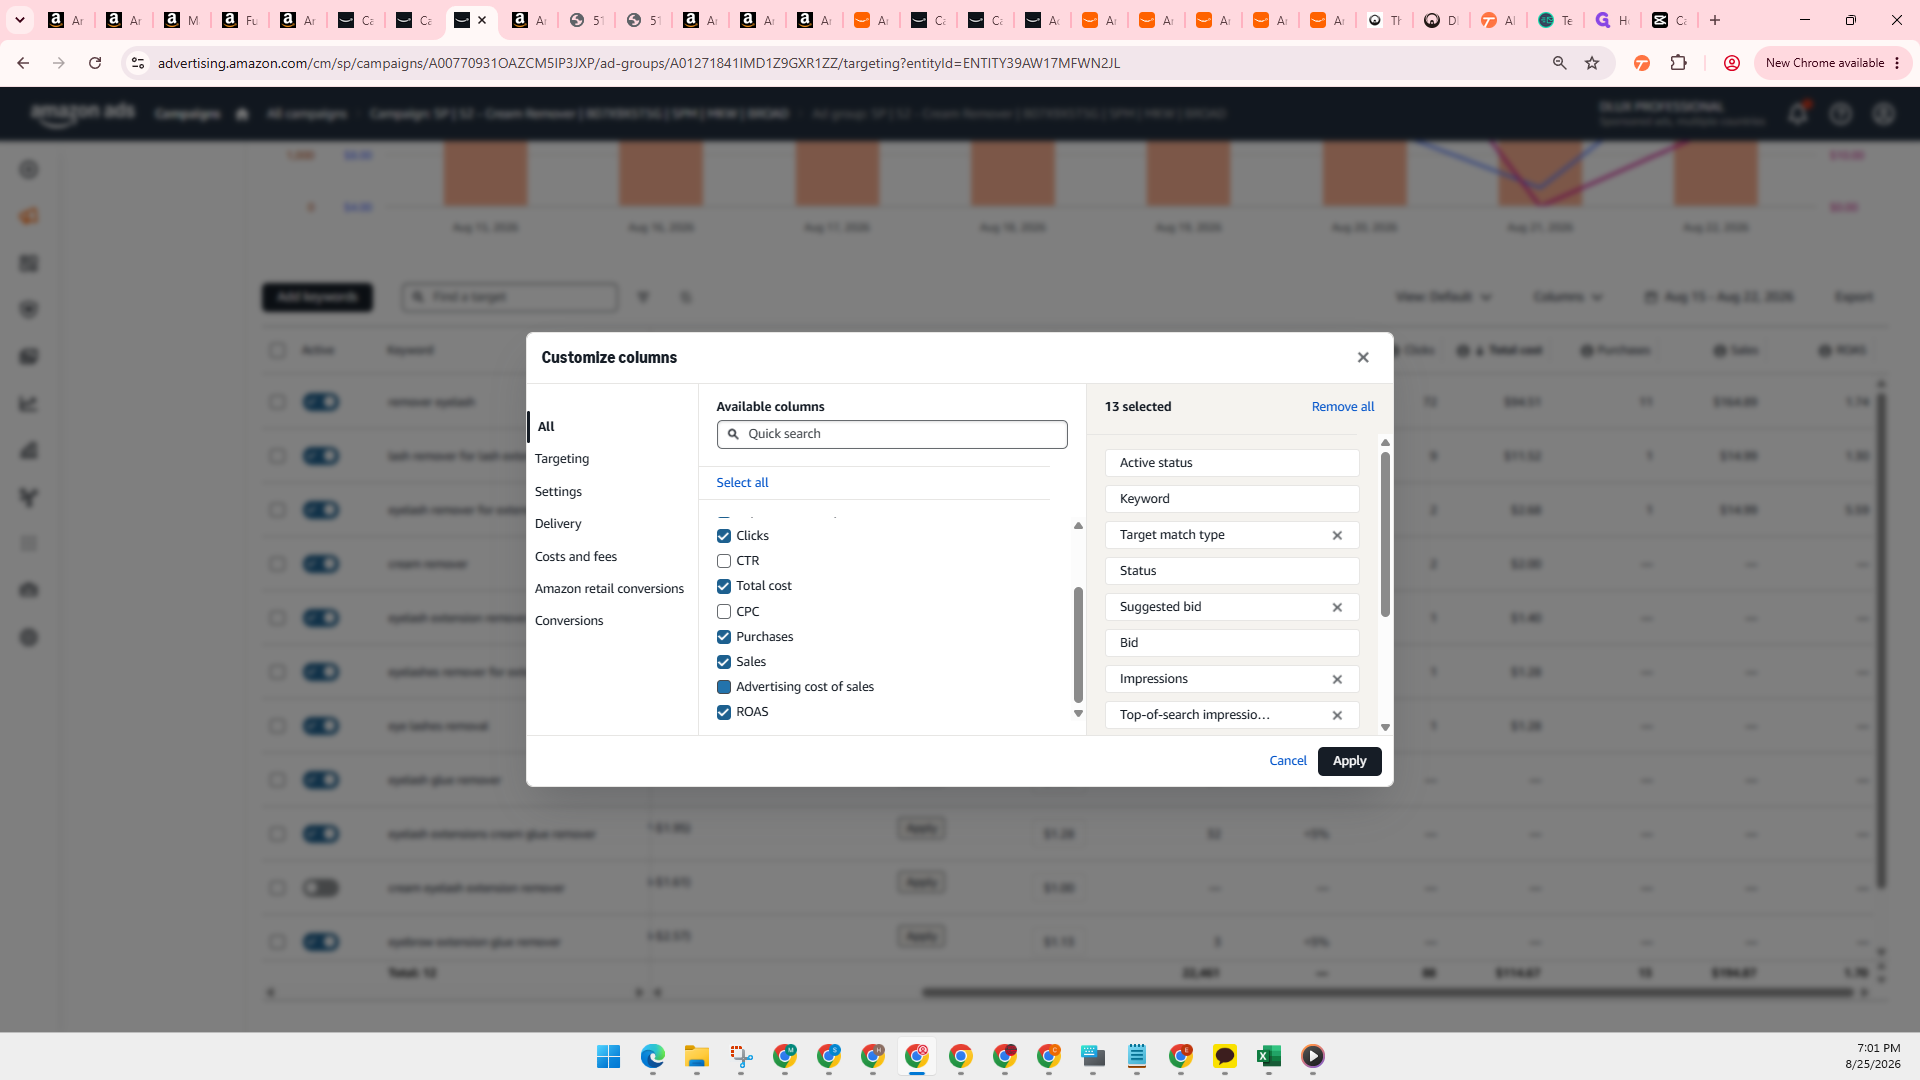Cancel the column customization
The width and height of the screenshot is (1920, 1080).
tap(1288, 761)
